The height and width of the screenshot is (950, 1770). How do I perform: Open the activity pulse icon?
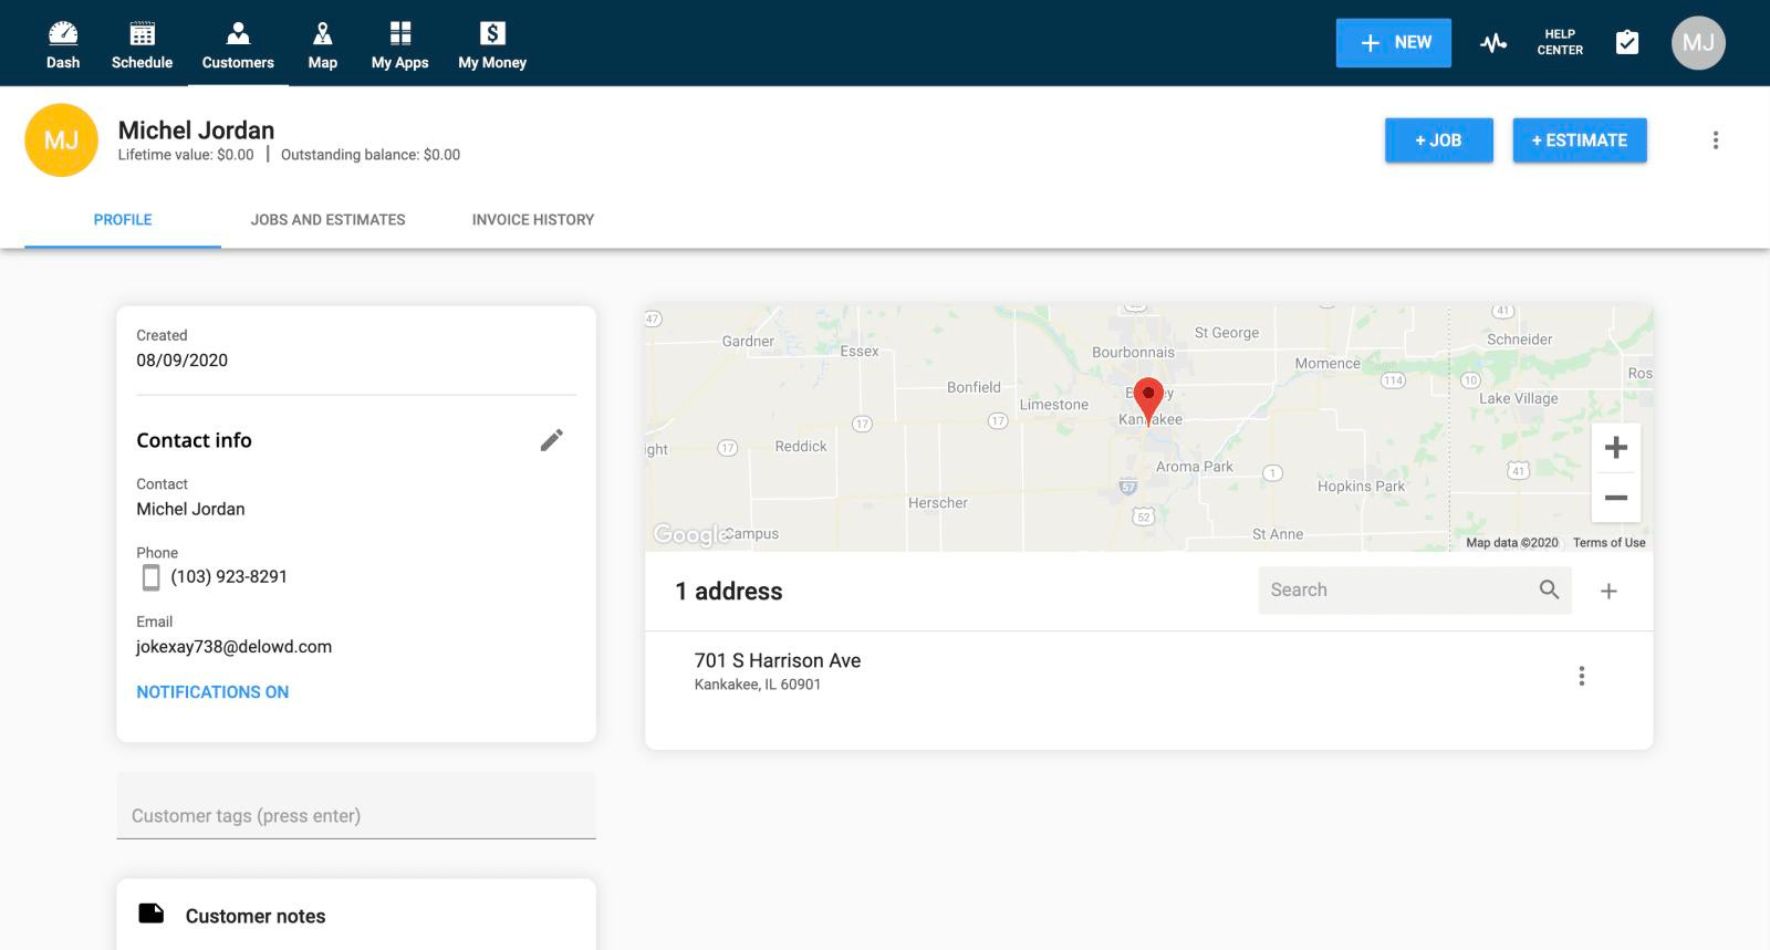click(1493, 43)
